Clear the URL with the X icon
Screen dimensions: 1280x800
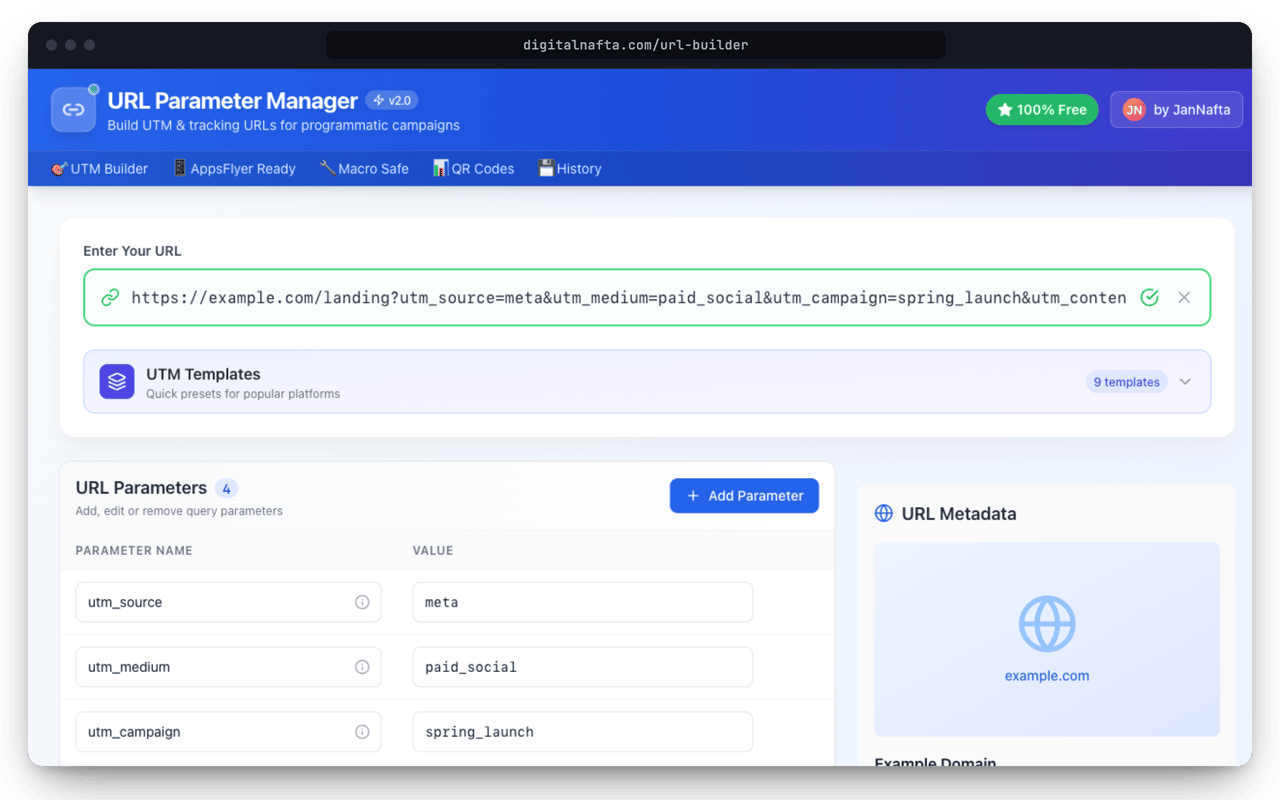pyautogui.click(x=1184, y=298)
